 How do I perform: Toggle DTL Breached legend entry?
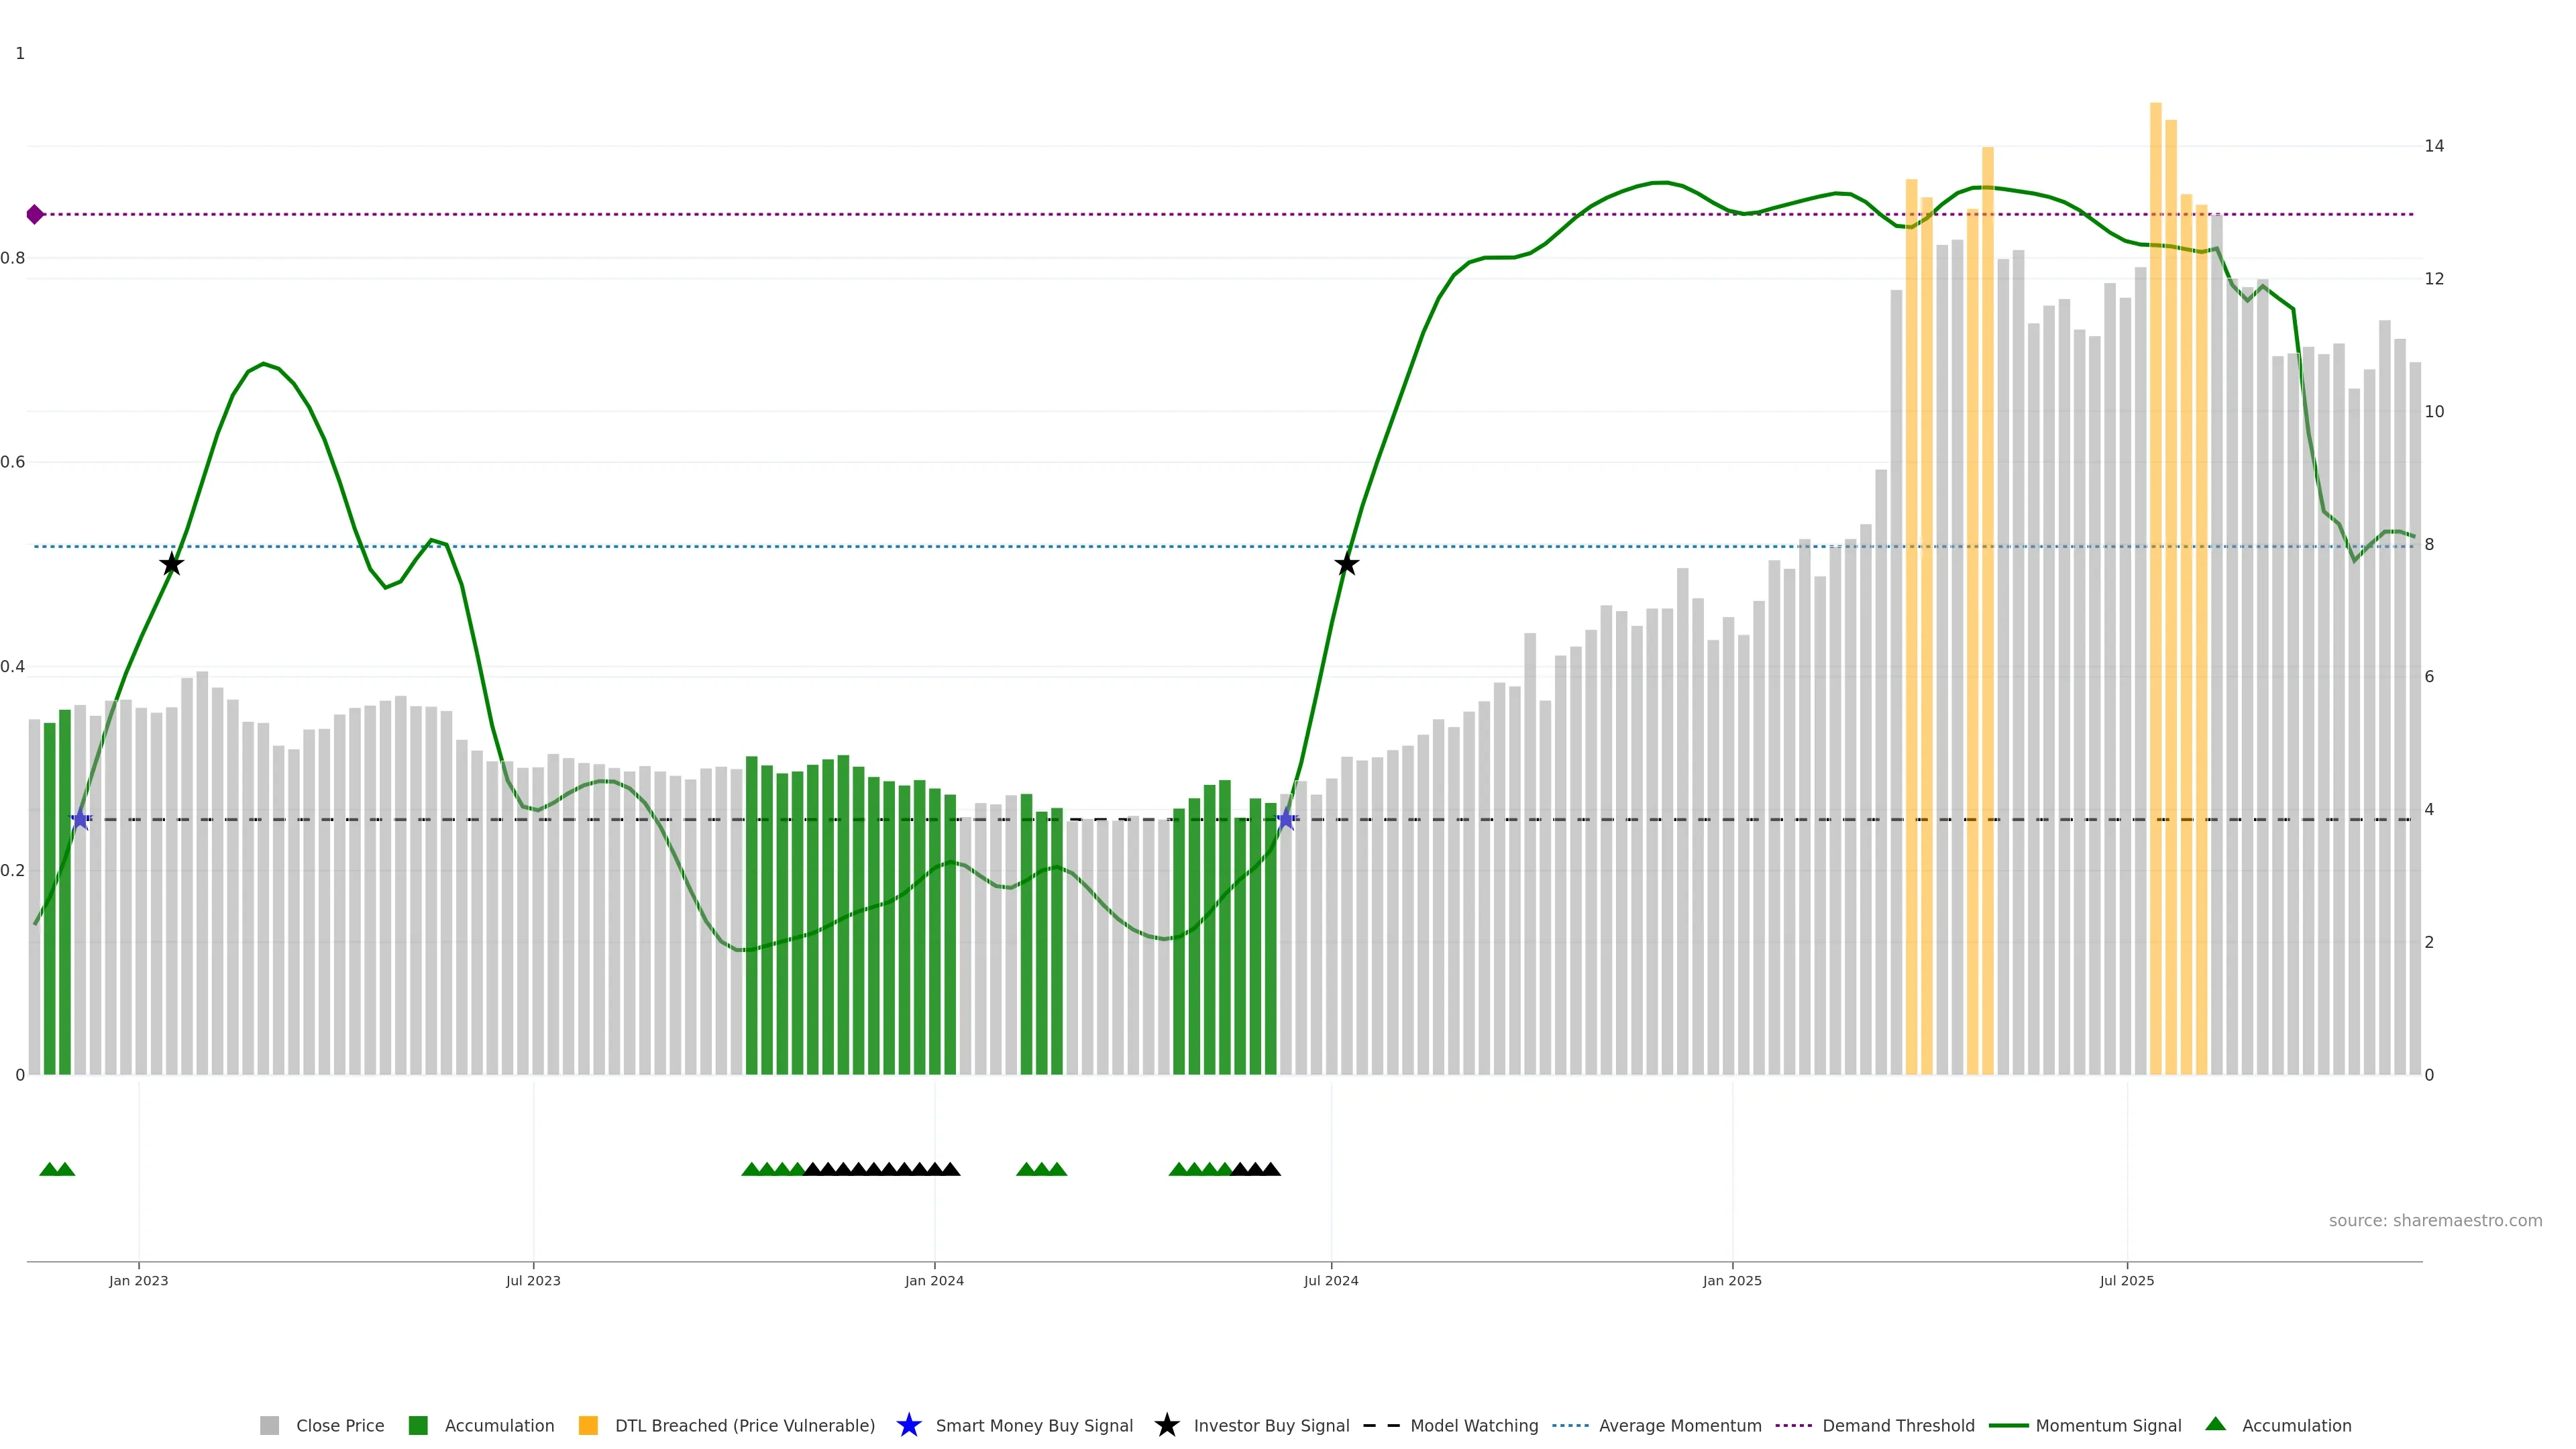click(744, 1425)
